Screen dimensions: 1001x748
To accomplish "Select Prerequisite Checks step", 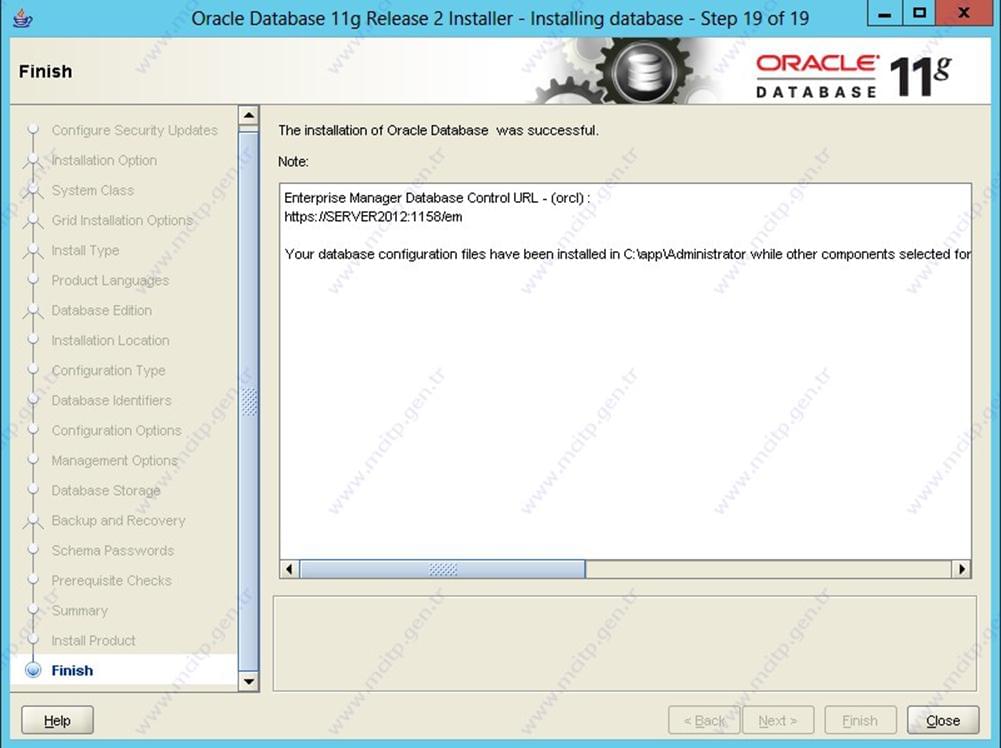I will pyautogui.click(x=111, y=580).
